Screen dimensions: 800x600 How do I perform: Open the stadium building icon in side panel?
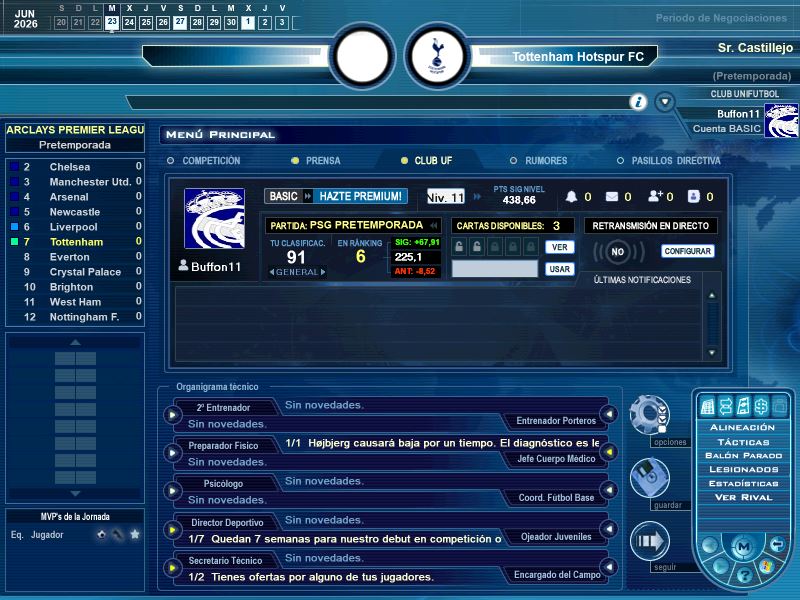[x=708, y=406]
